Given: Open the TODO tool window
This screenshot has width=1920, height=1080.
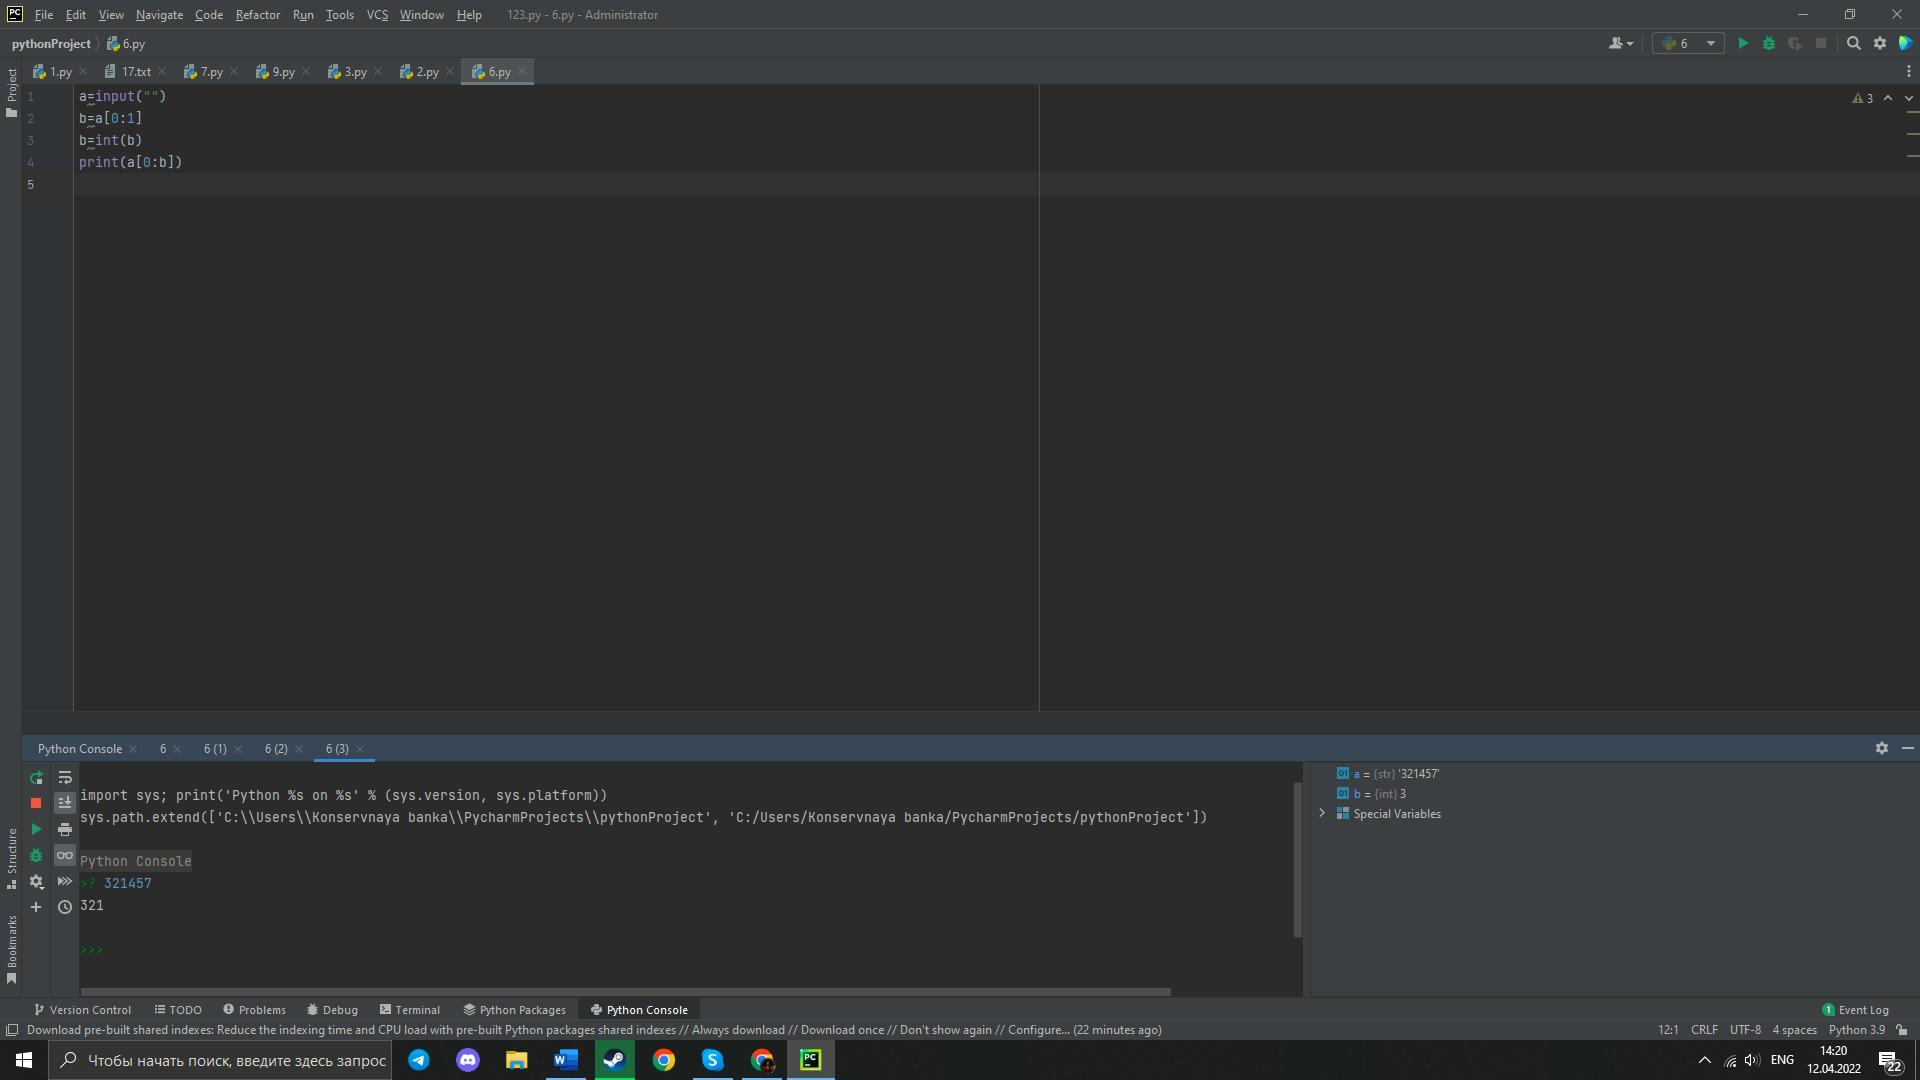Looking at the screenshot, I should pos(178,1009).
